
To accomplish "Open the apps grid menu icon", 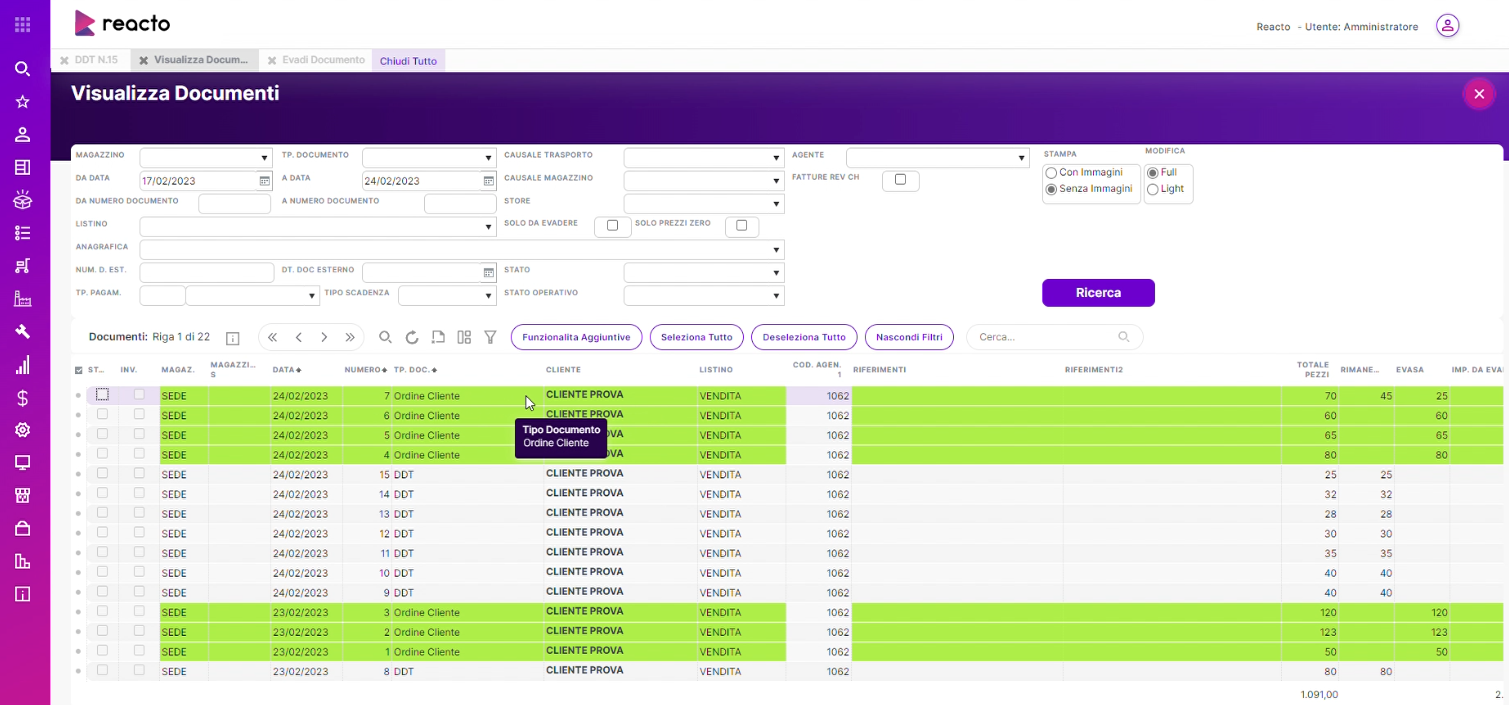I will [x=22, y=24].
